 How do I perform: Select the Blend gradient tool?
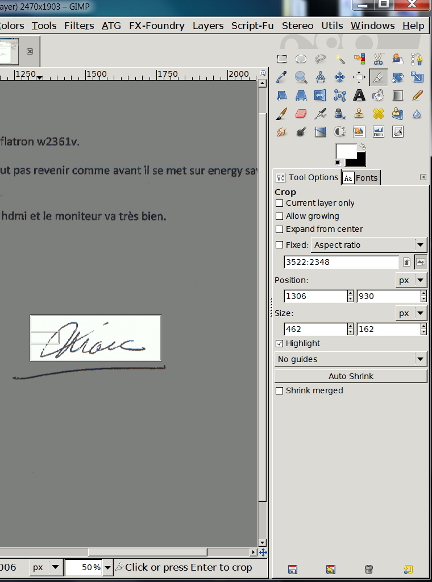pyautogui.click(x=397, y=95)
